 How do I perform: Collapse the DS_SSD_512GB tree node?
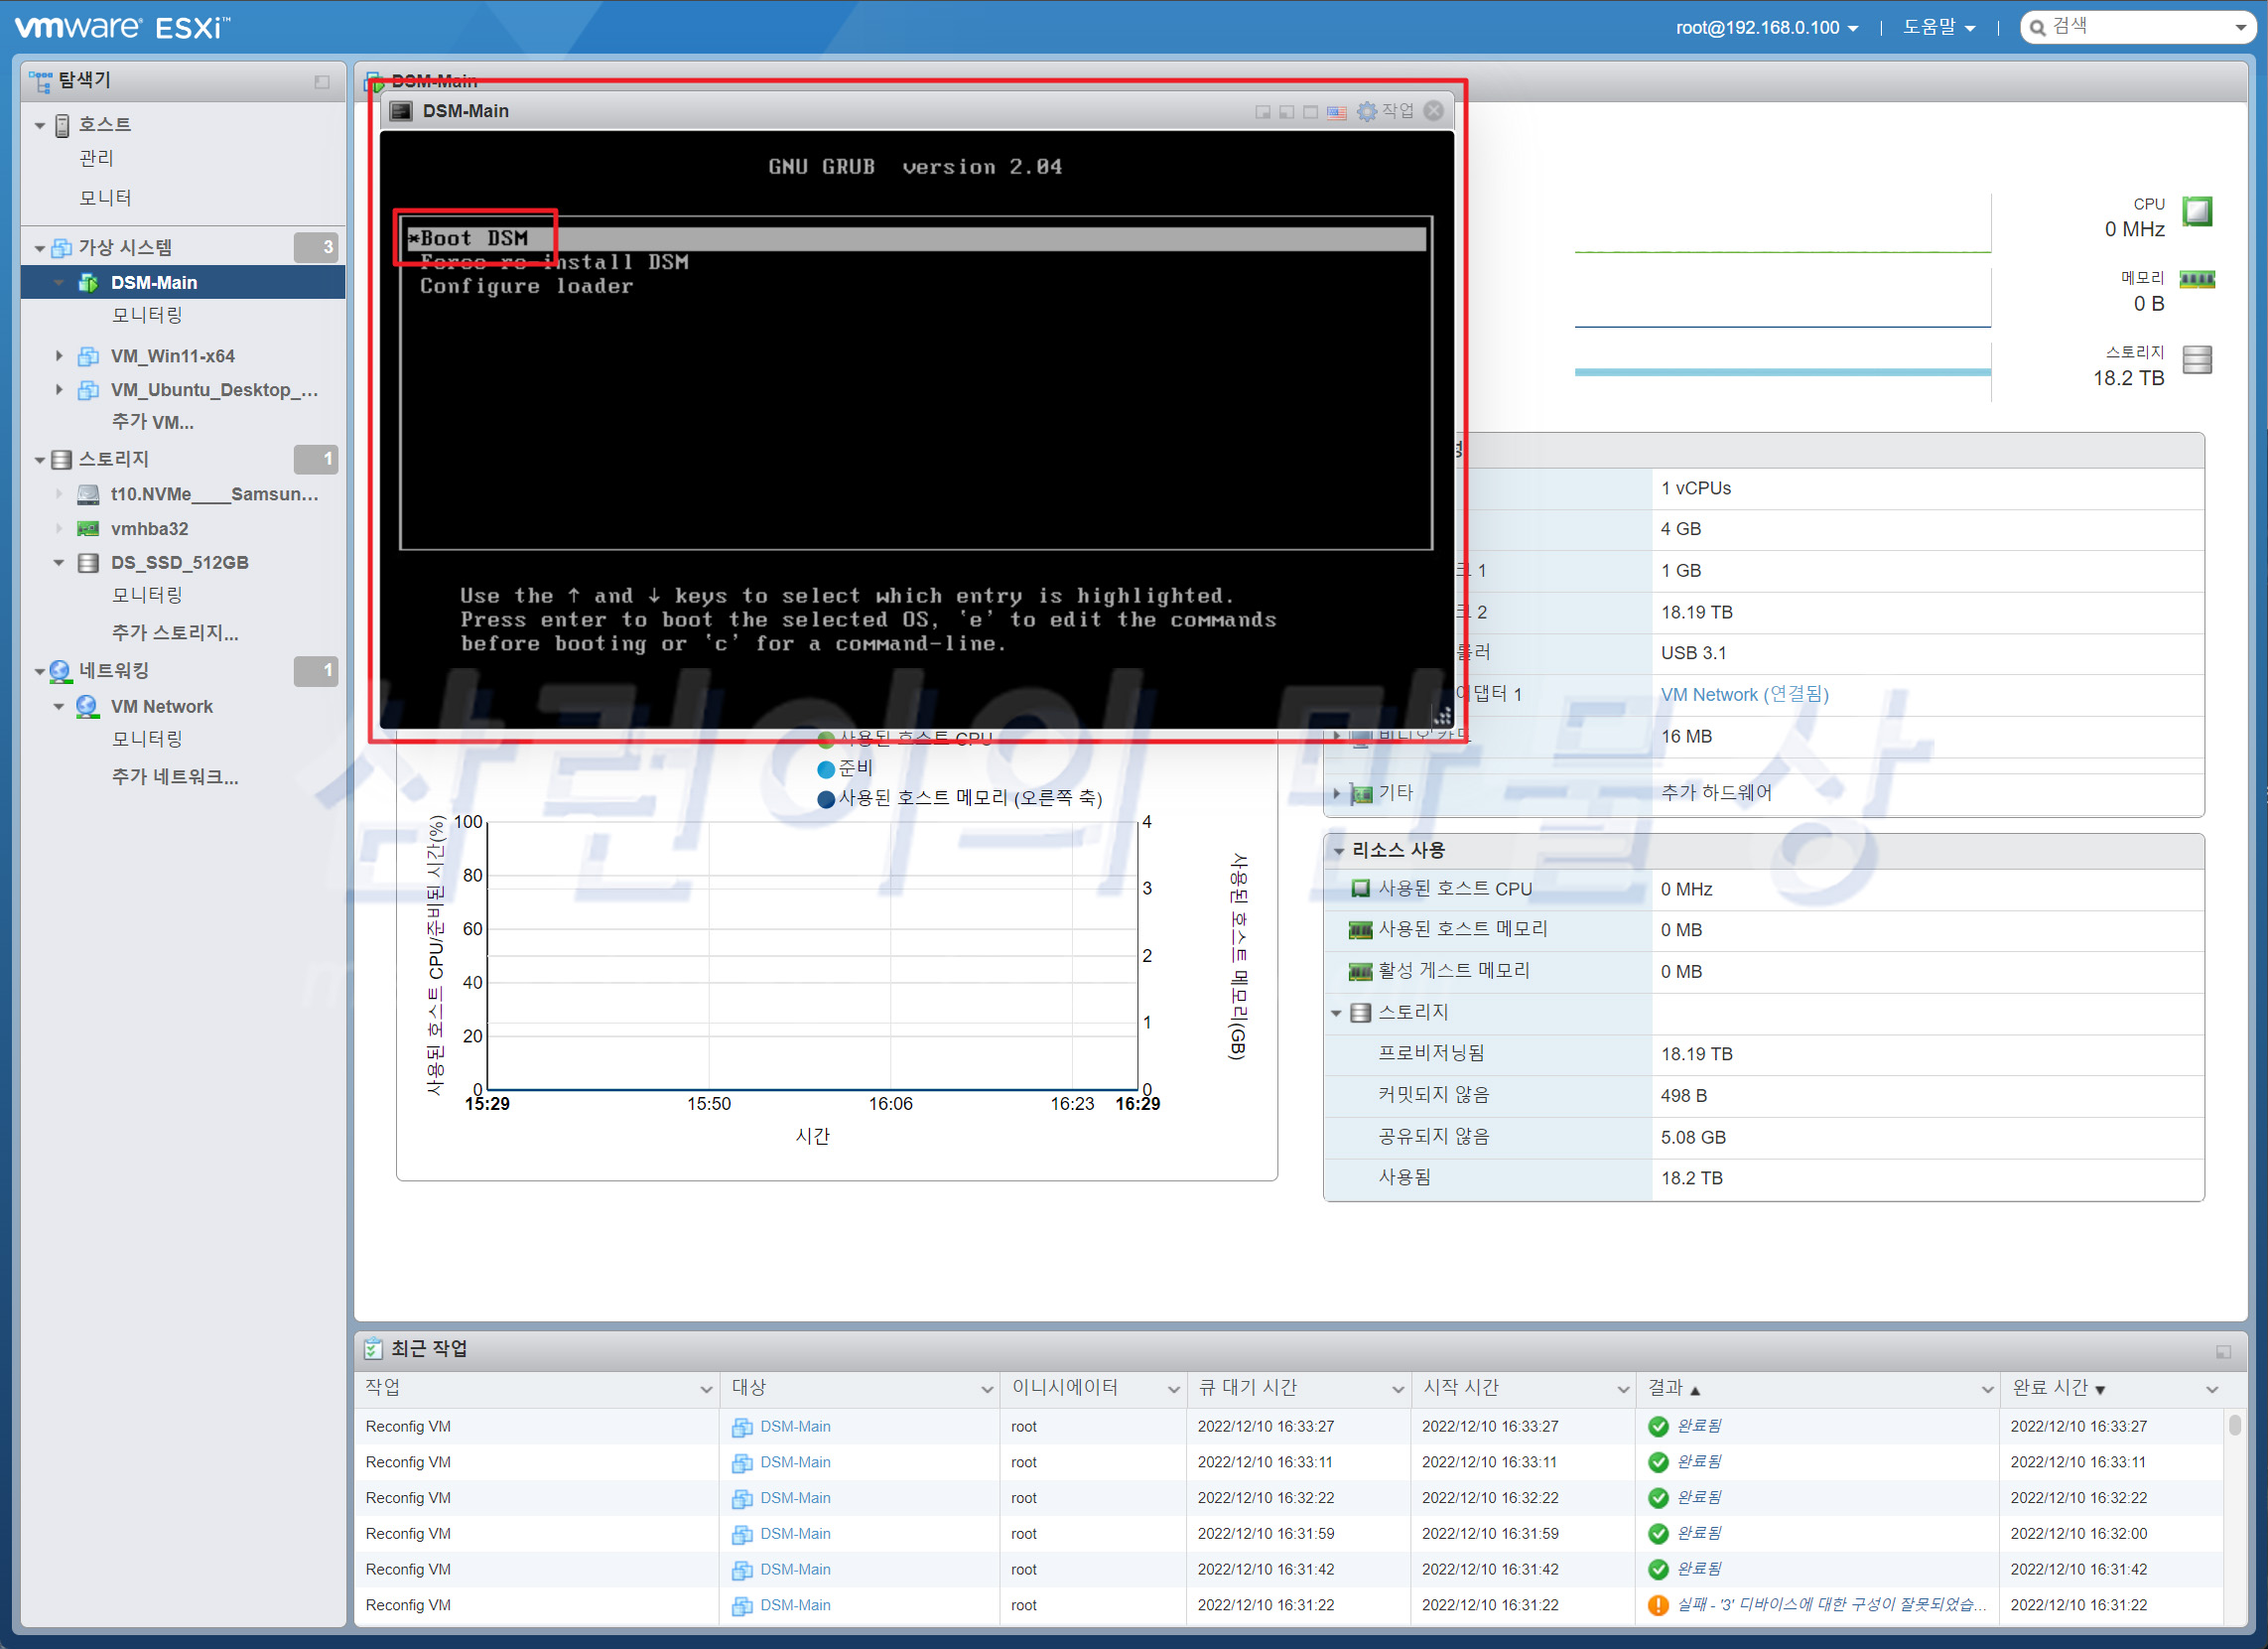click(59, 563)
